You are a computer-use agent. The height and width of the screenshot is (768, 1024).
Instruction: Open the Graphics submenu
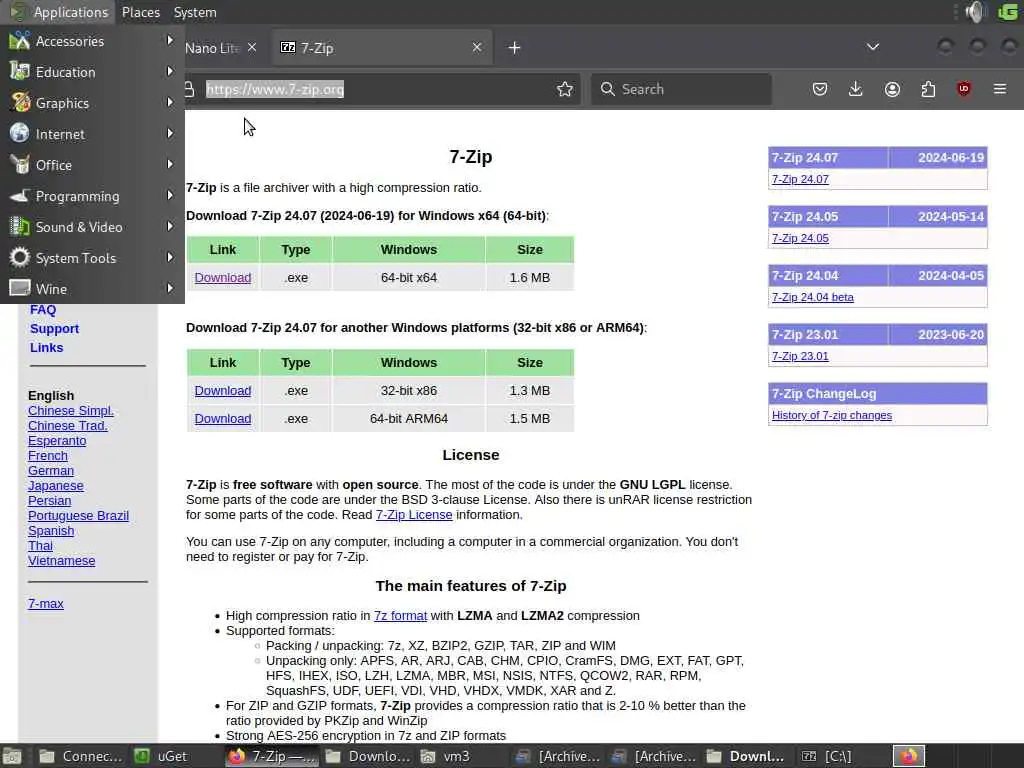pyautogui.click(x=92, y=103)
